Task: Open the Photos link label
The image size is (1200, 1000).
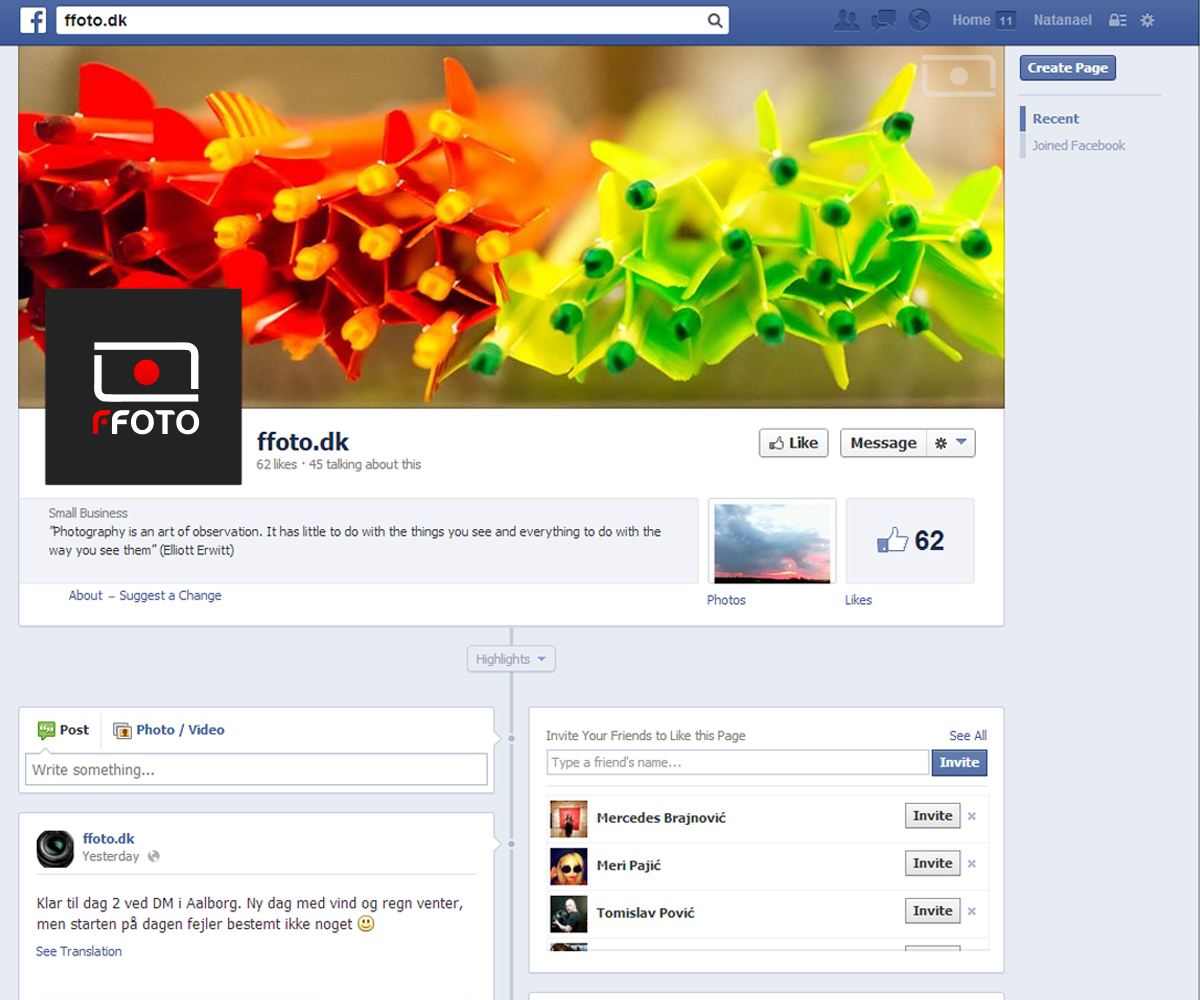Action: (x=726, y=600)
